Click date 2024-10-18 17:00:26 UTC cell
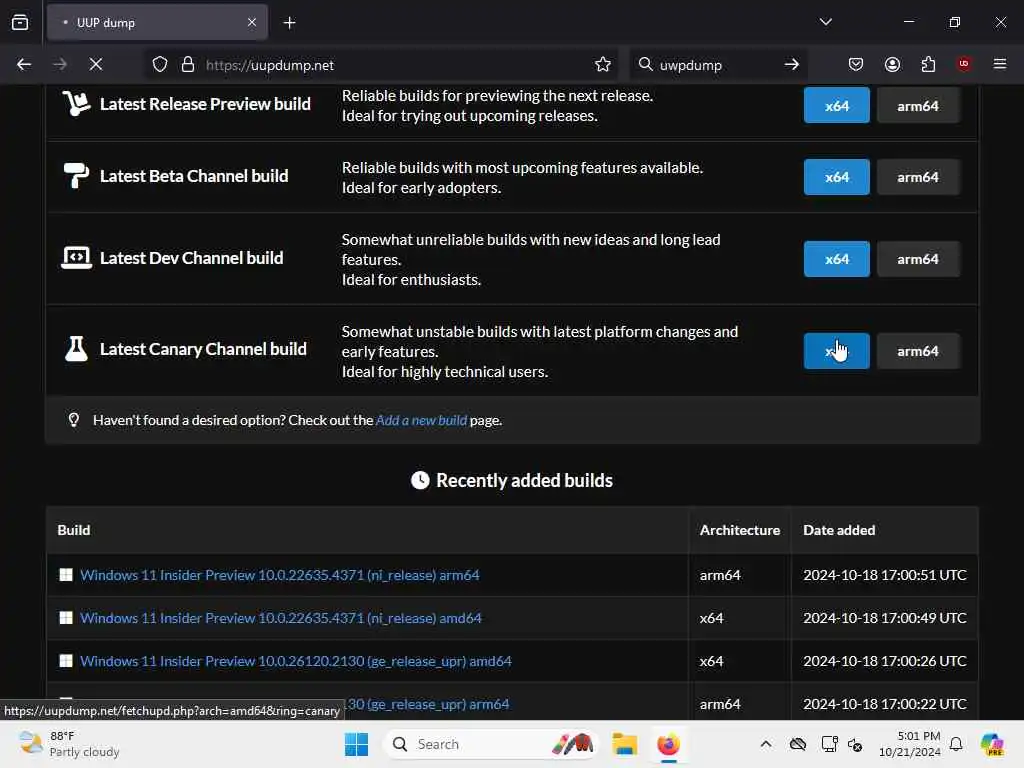The width and height of the screenshot is (1024, 768). click(x=885, y=661)
